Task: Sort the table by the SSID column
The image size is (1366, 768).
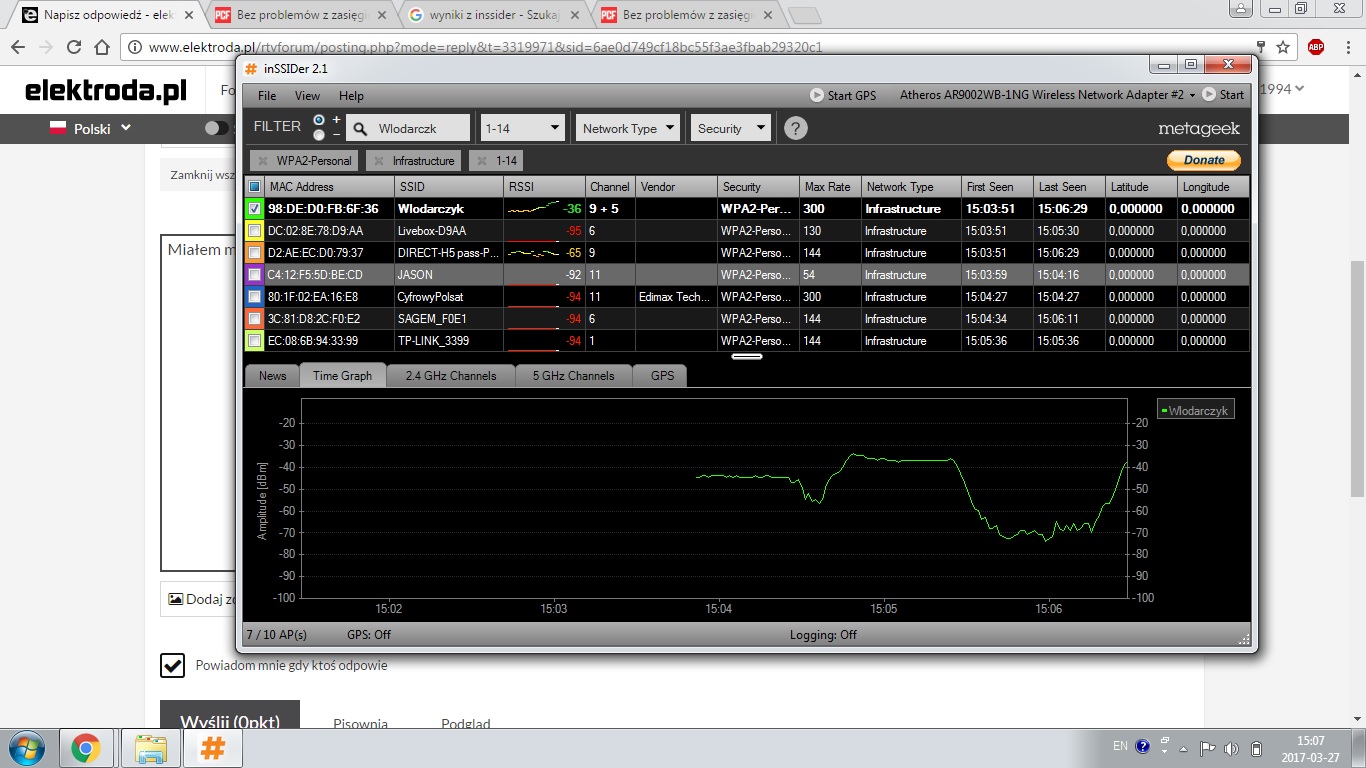Action: click(x=450, y=187)
